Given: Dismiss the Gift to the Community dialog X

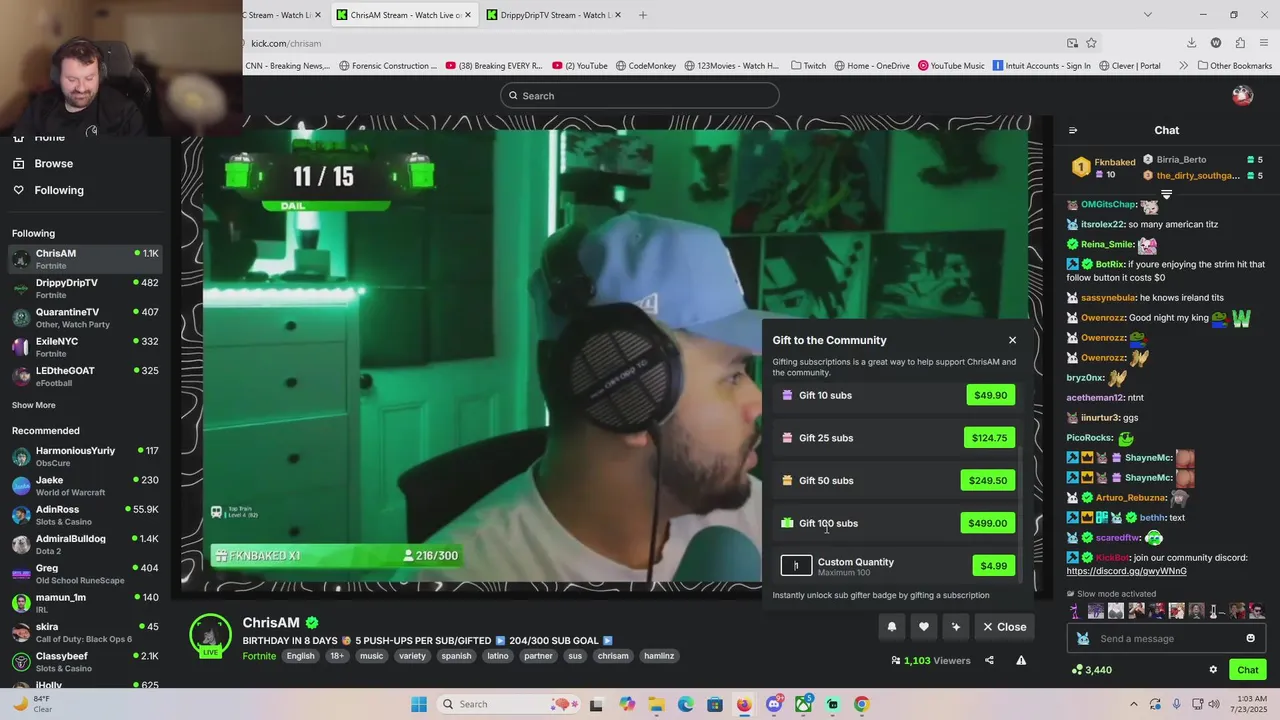Looking at the screenshot, I should tap(1012, 340).
